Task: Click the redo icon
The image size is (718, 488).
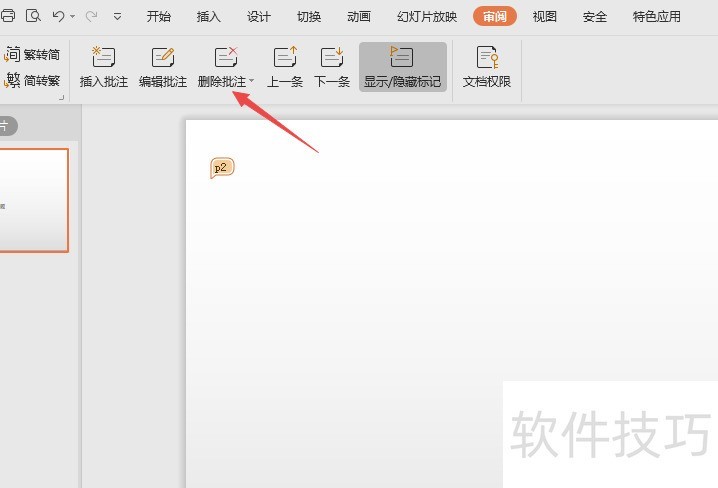Action: tap(92, 16)
